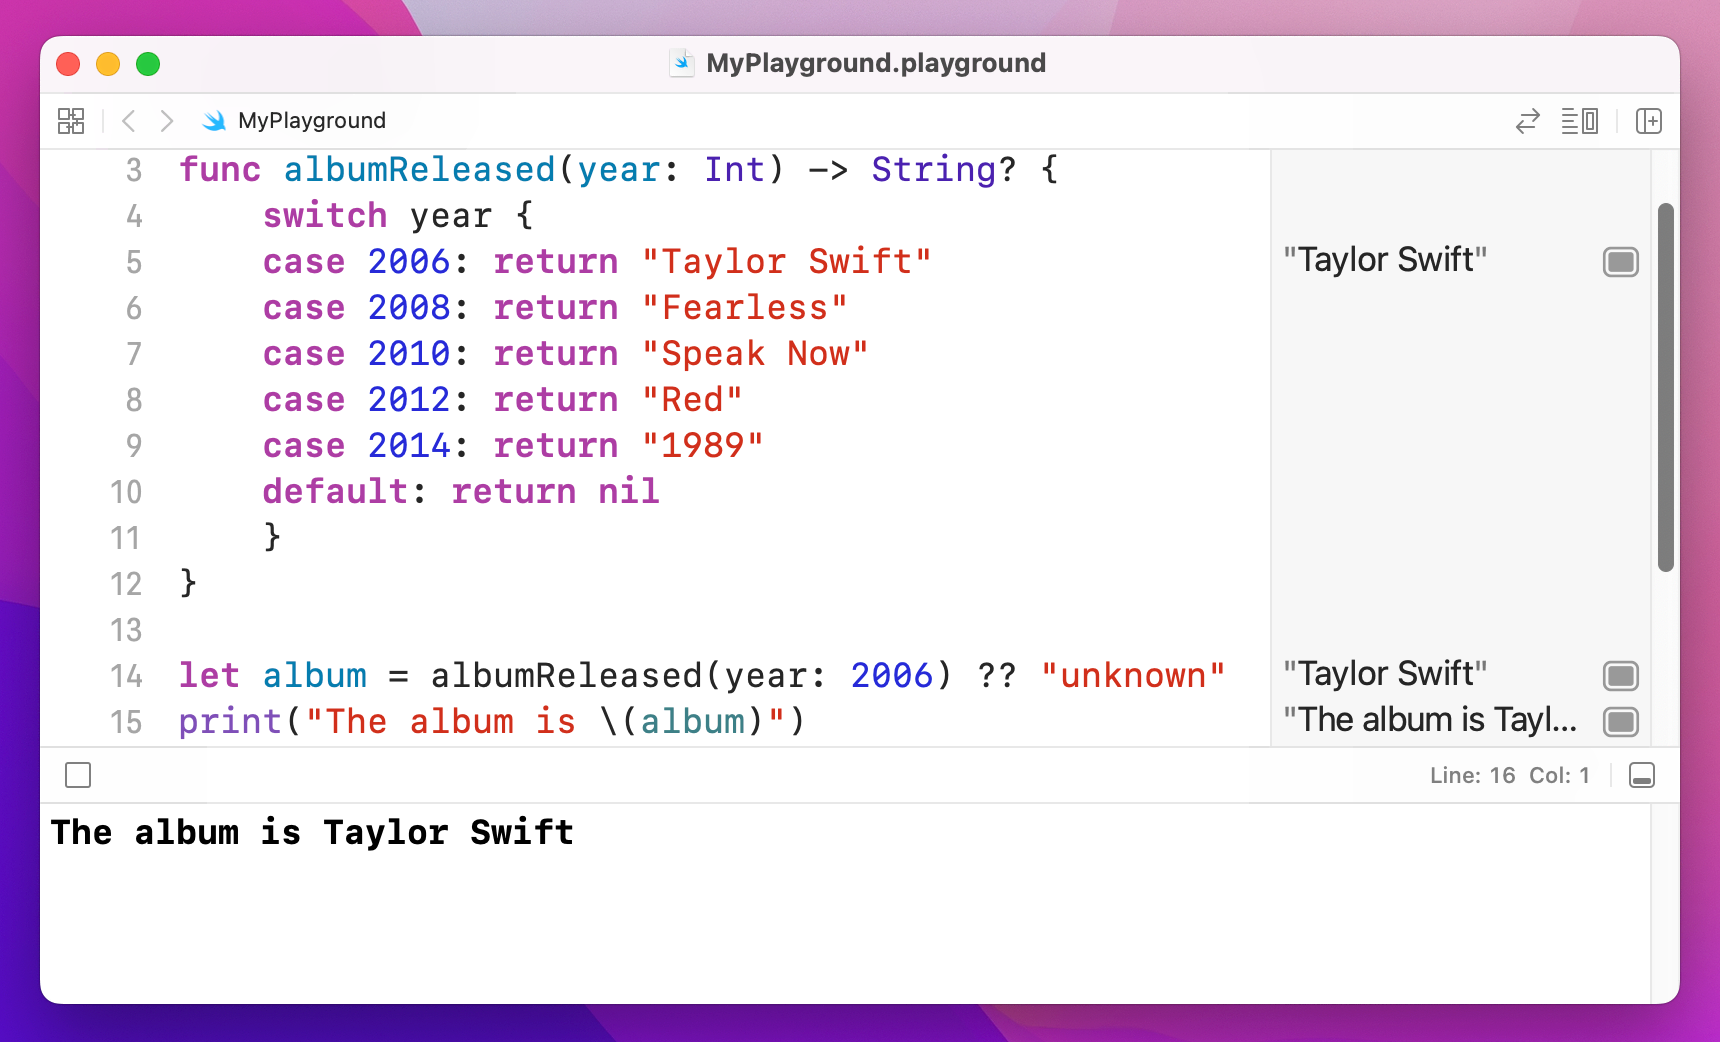Select the "Taylor Swift" result in the sidebar
The image size is (1720, 1042).
1385,259
